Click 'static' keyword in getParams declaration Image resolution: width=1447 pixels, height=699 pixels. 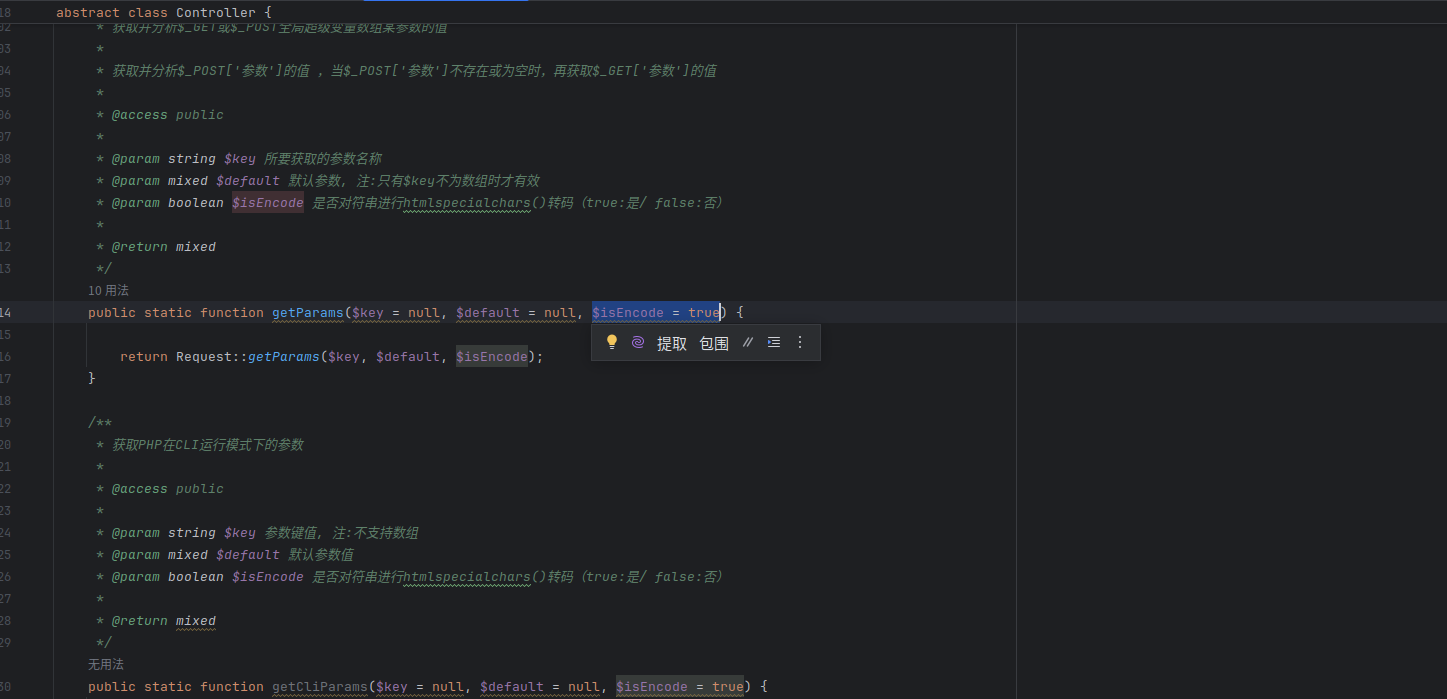(168, 313)
